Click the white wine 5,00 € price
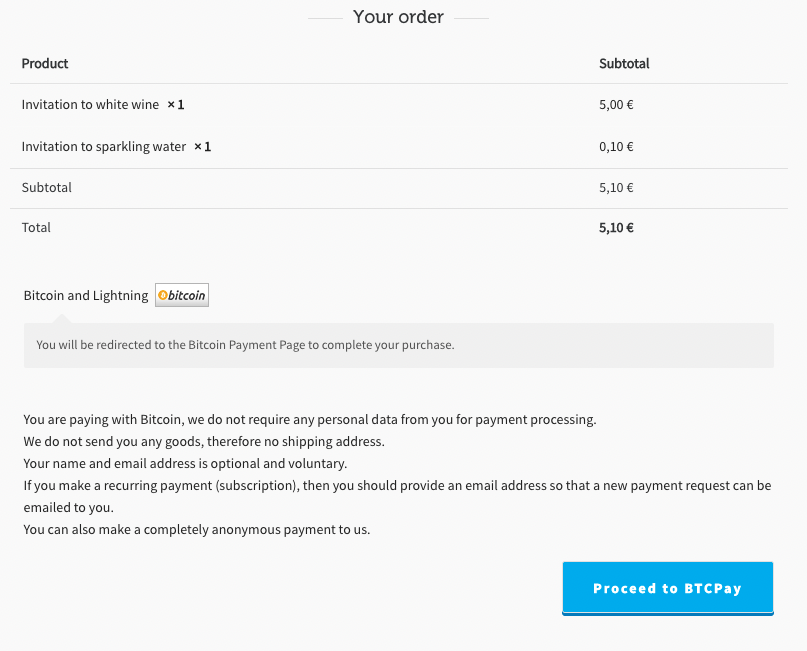 tap(616, 104)
